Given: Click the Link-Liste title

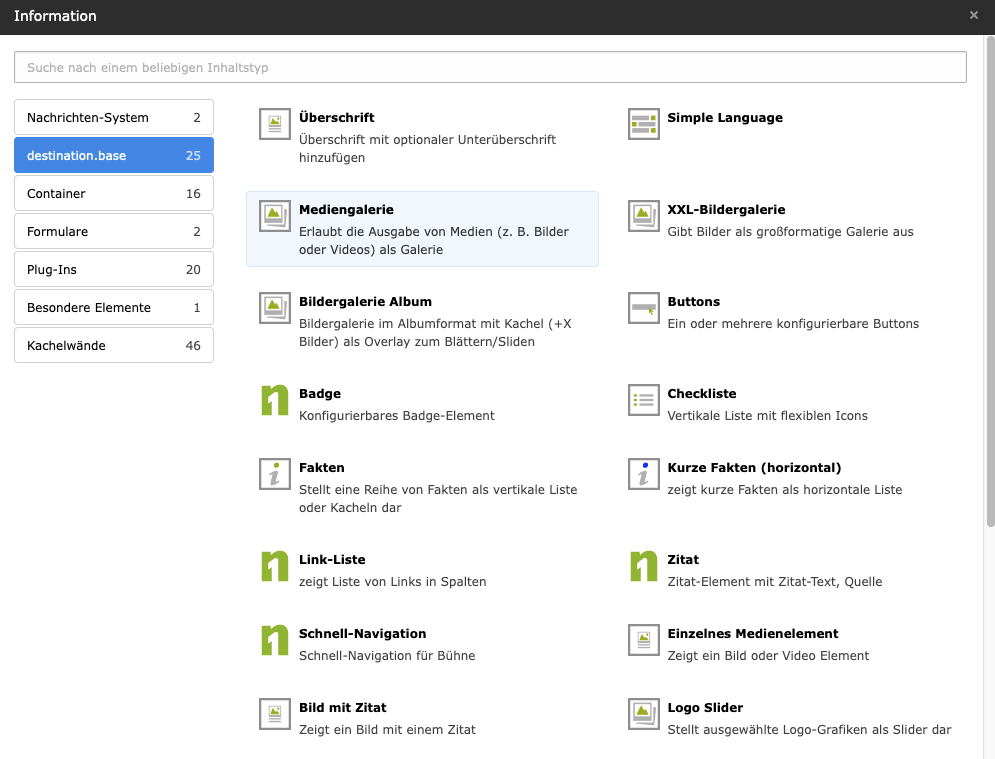Looking at the screenshot, I should [332, 560].
